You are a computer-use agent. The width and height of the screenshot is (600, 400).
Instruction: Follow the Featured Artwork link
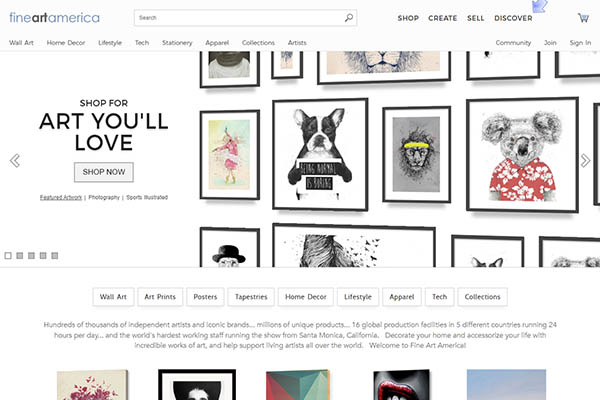(x=61, y=197)
